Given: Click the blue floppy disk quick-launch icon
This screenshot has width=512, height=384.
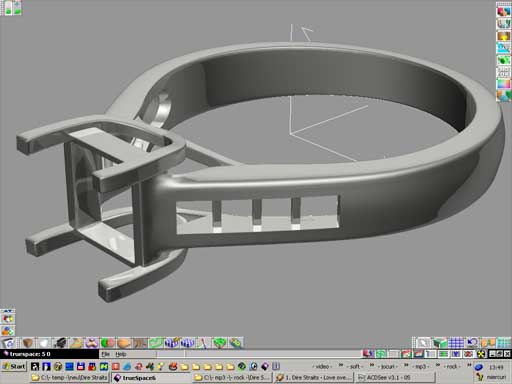Looking at the screenshot, I should click(81, 367).
